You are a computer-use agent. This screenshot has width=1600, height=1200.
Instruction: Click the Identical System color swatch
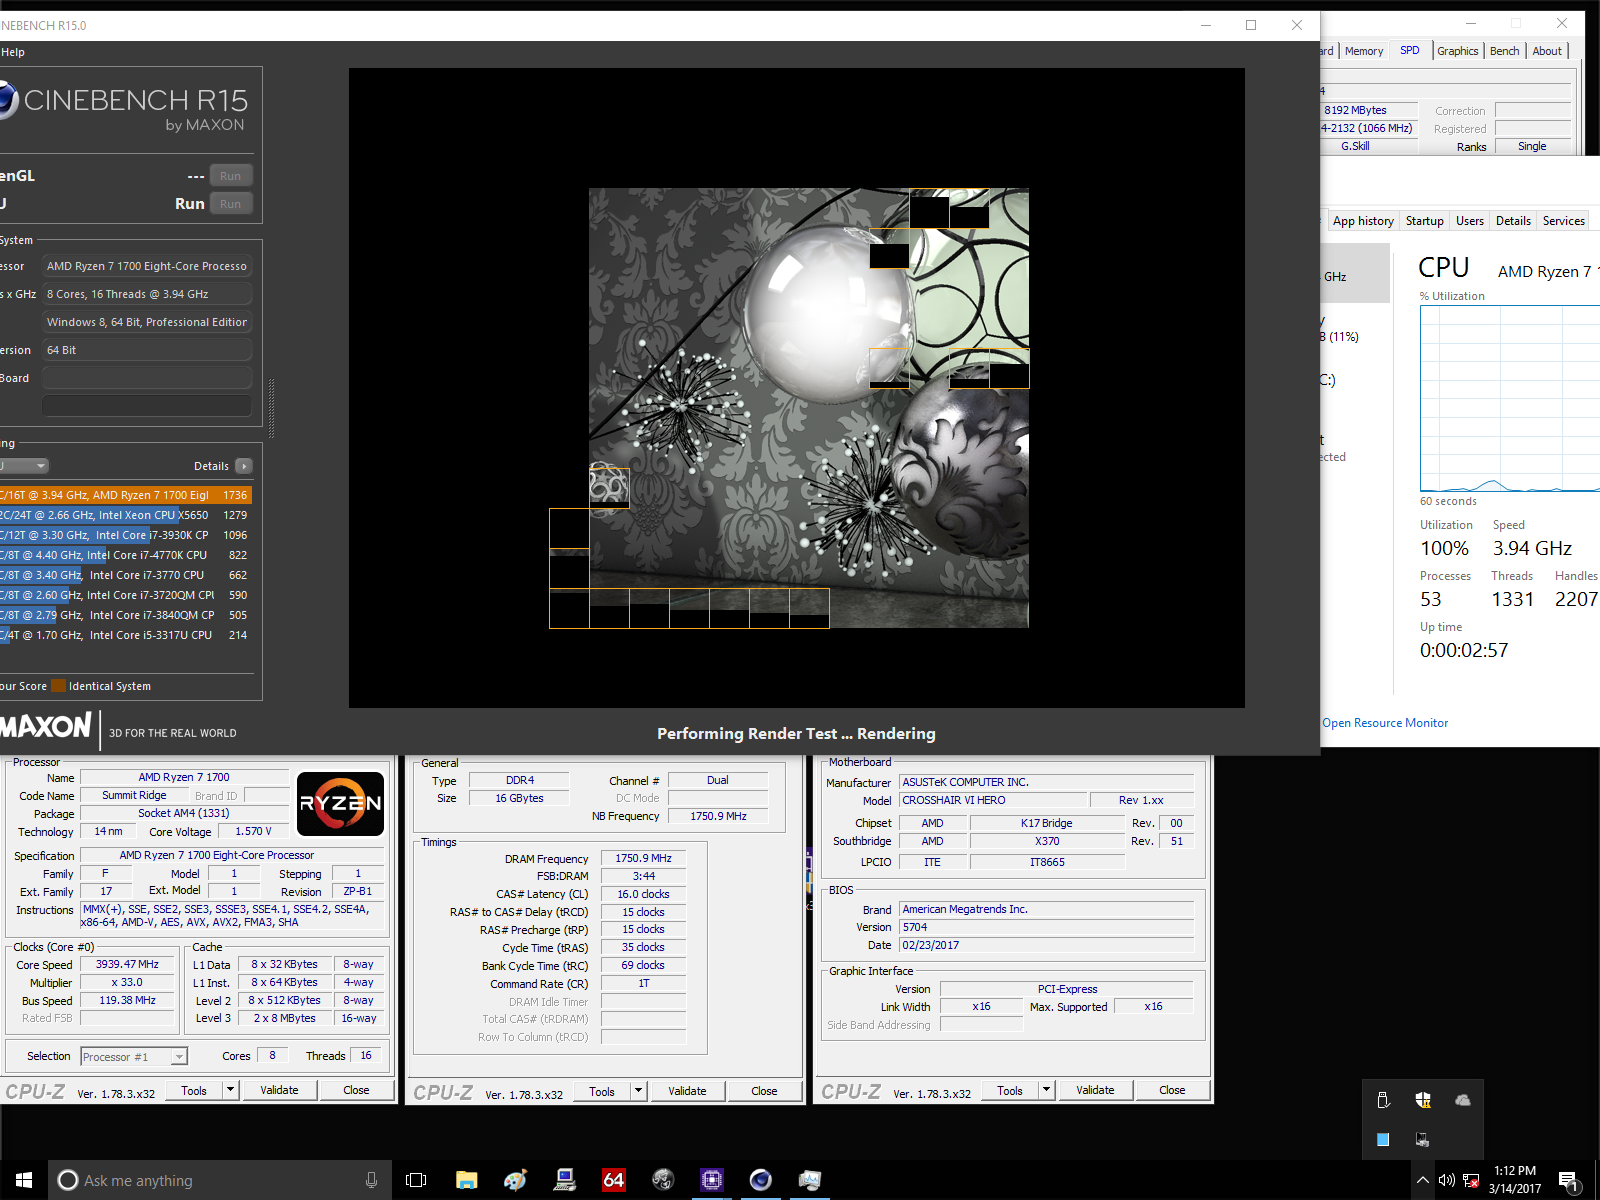[x=58, y=686]
